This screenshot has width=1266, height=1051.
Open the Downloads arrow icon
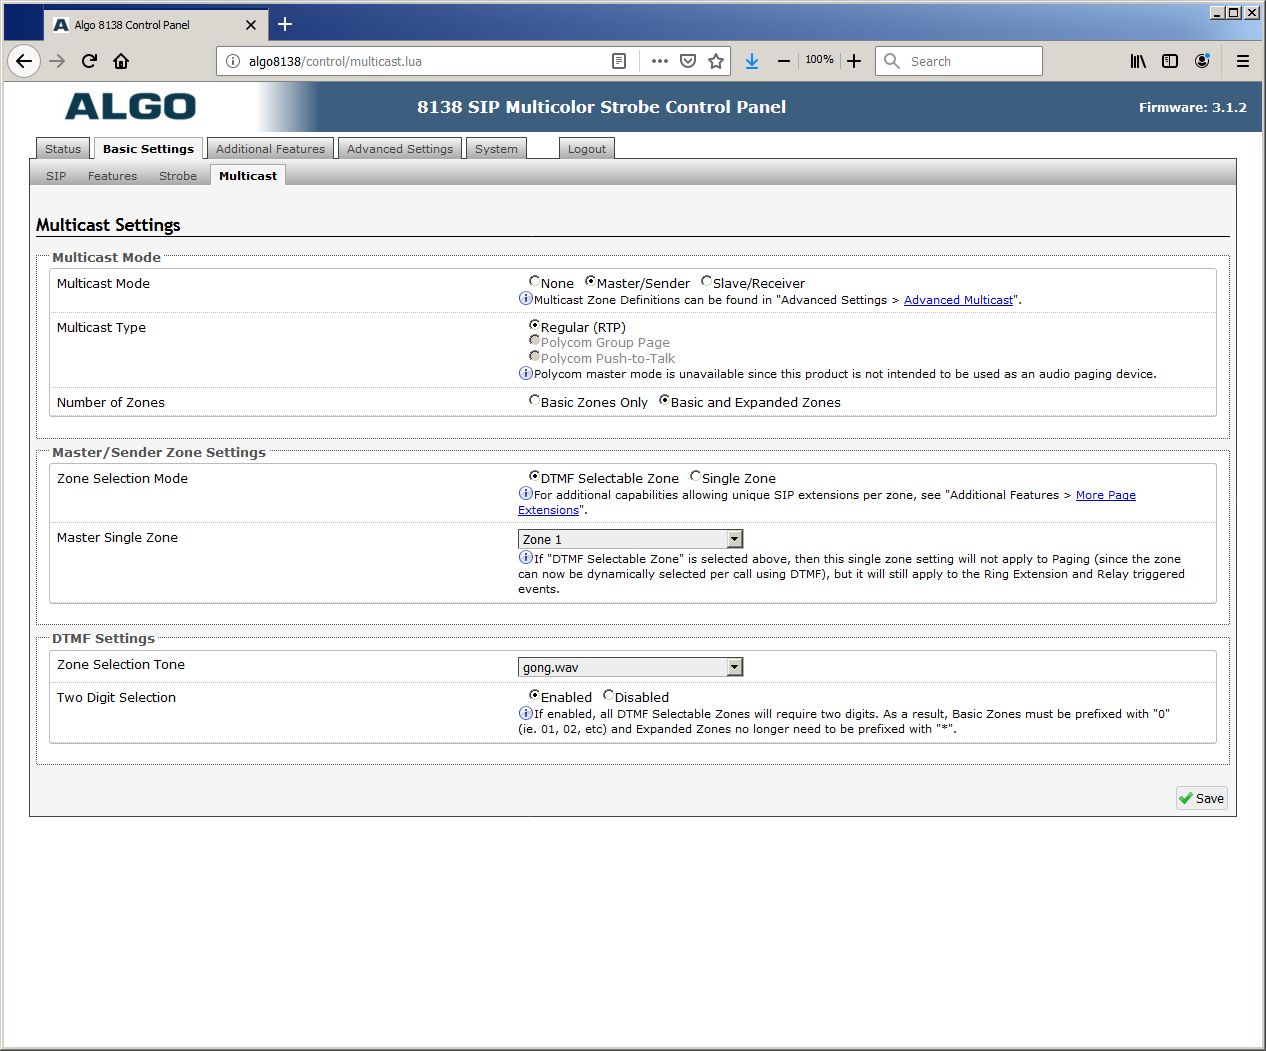752,61
